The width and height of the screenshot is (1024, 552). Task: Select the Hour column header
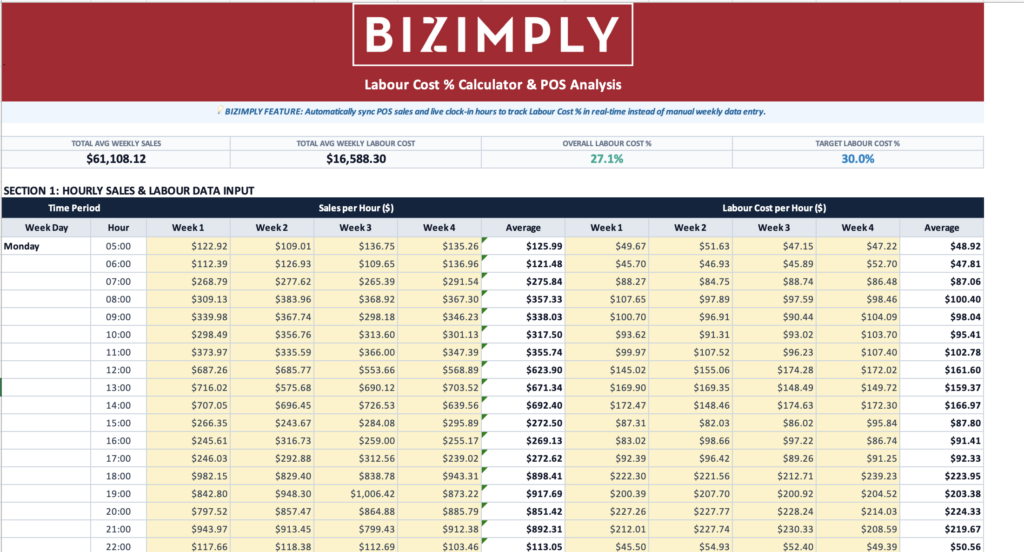(x=118, y=227)
